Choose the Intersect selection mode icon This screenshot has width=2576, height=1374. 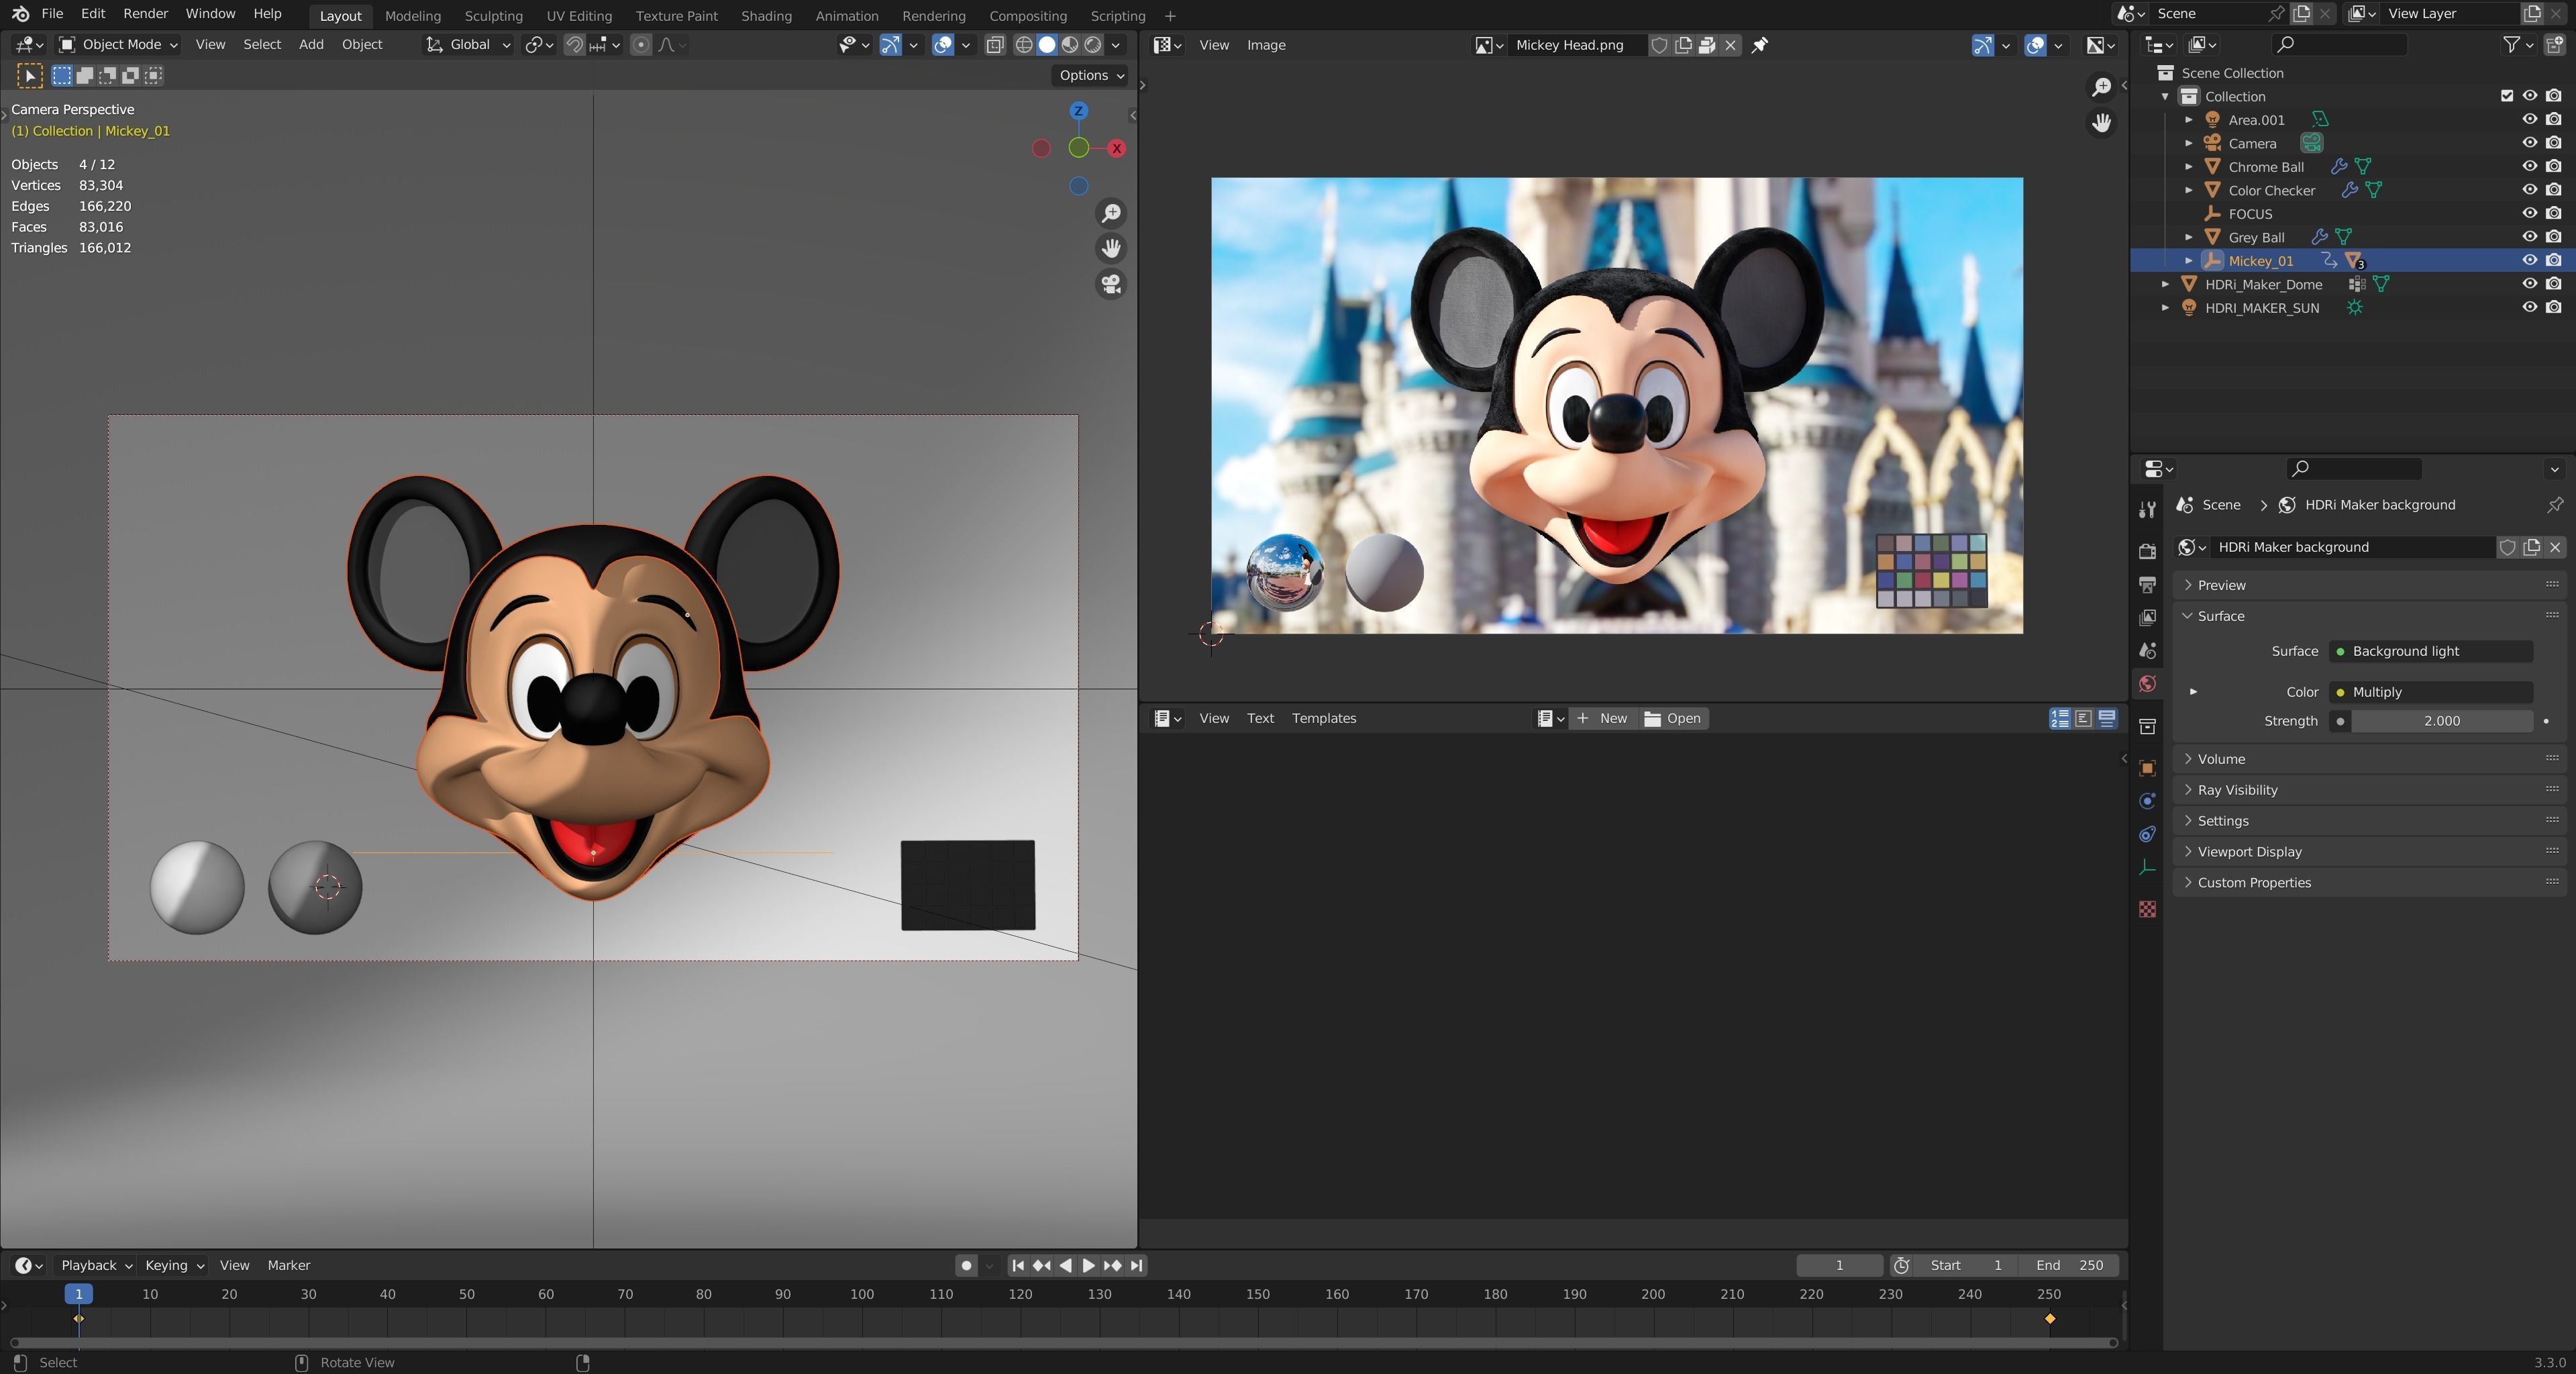click(x=154, y=75)
